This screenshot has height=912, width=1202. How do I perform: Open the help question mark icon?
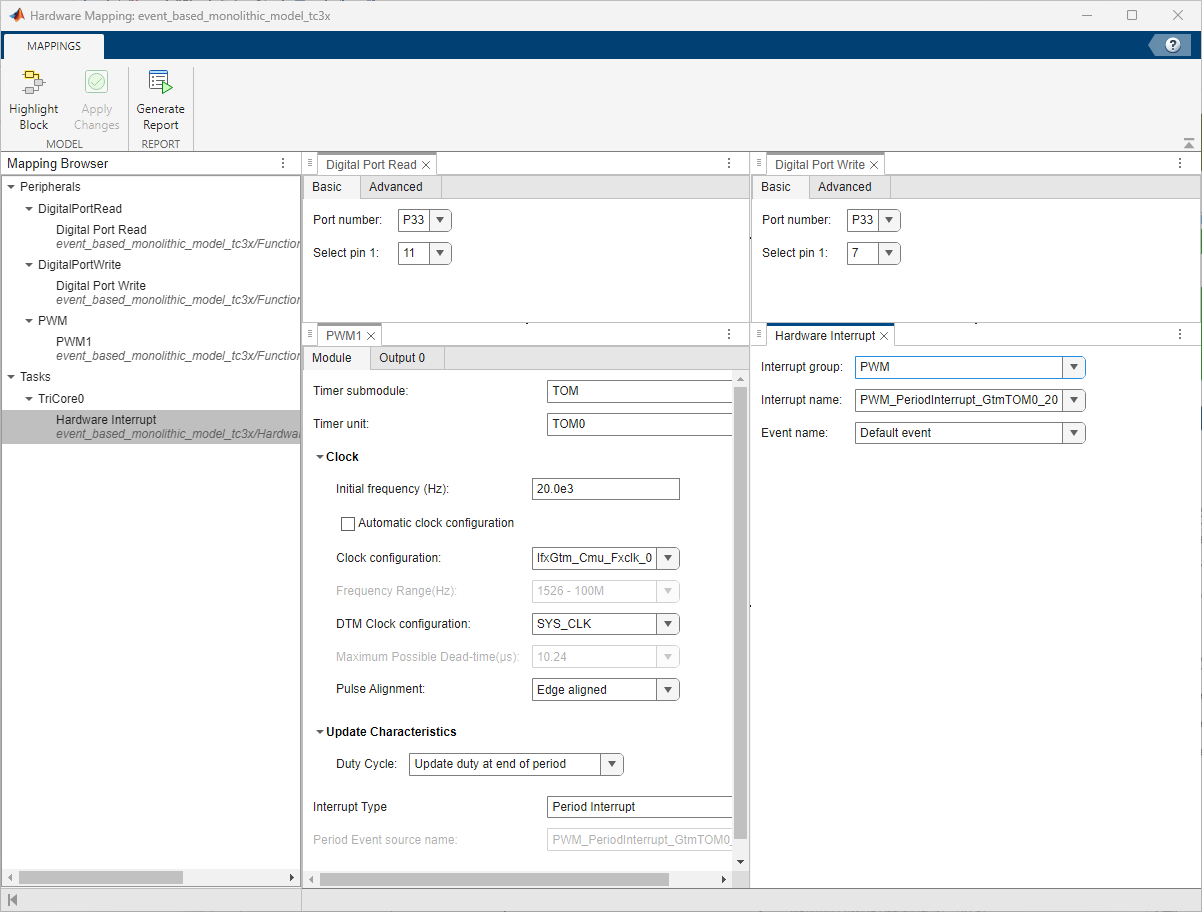point(1171,44)
